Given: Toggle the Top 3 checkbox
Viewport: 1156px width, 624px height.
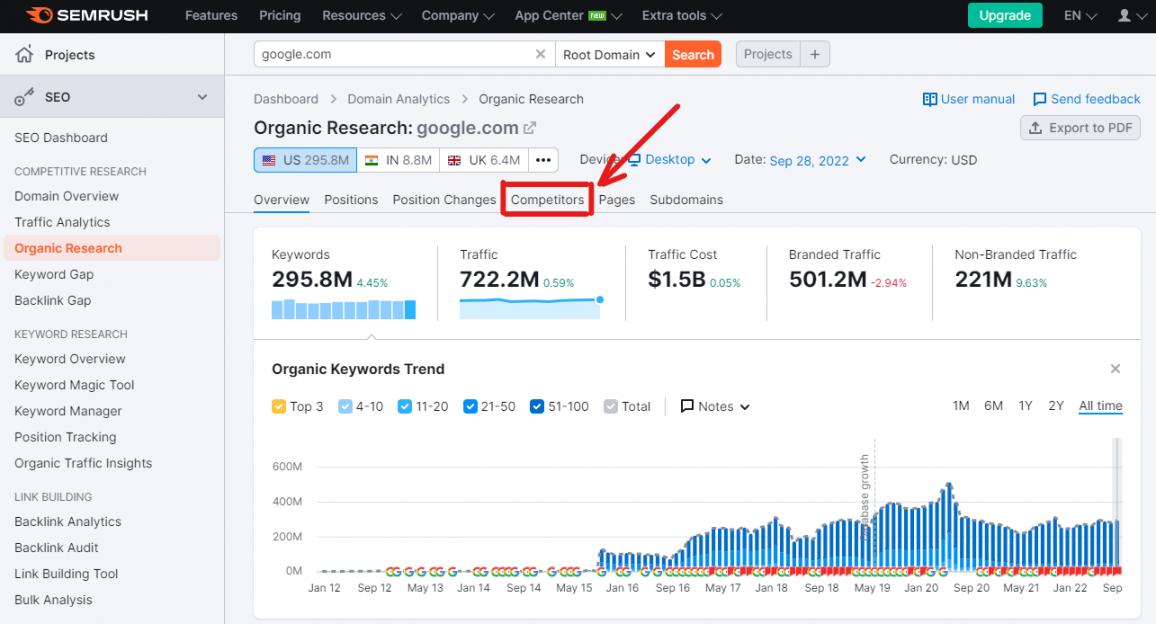Looking at the screenshot, I should click(x=279, y=407).
